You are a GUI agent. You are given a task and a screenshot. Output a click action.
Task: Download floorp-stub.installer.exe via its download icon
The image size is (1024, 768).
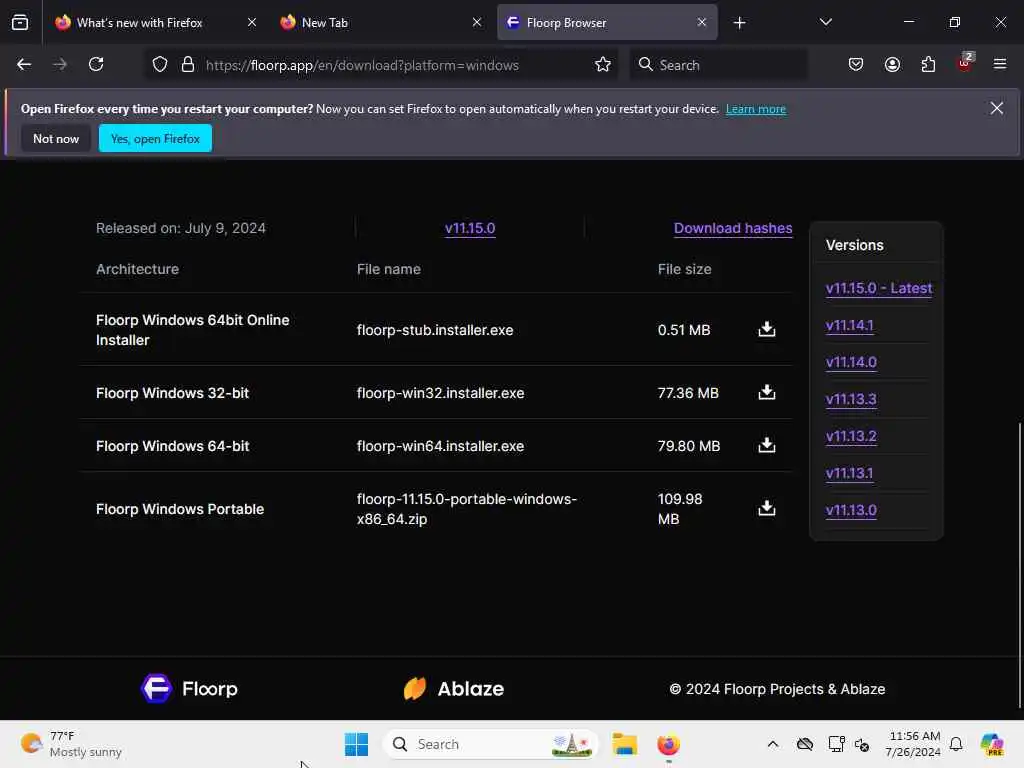(x=767, y=329)
